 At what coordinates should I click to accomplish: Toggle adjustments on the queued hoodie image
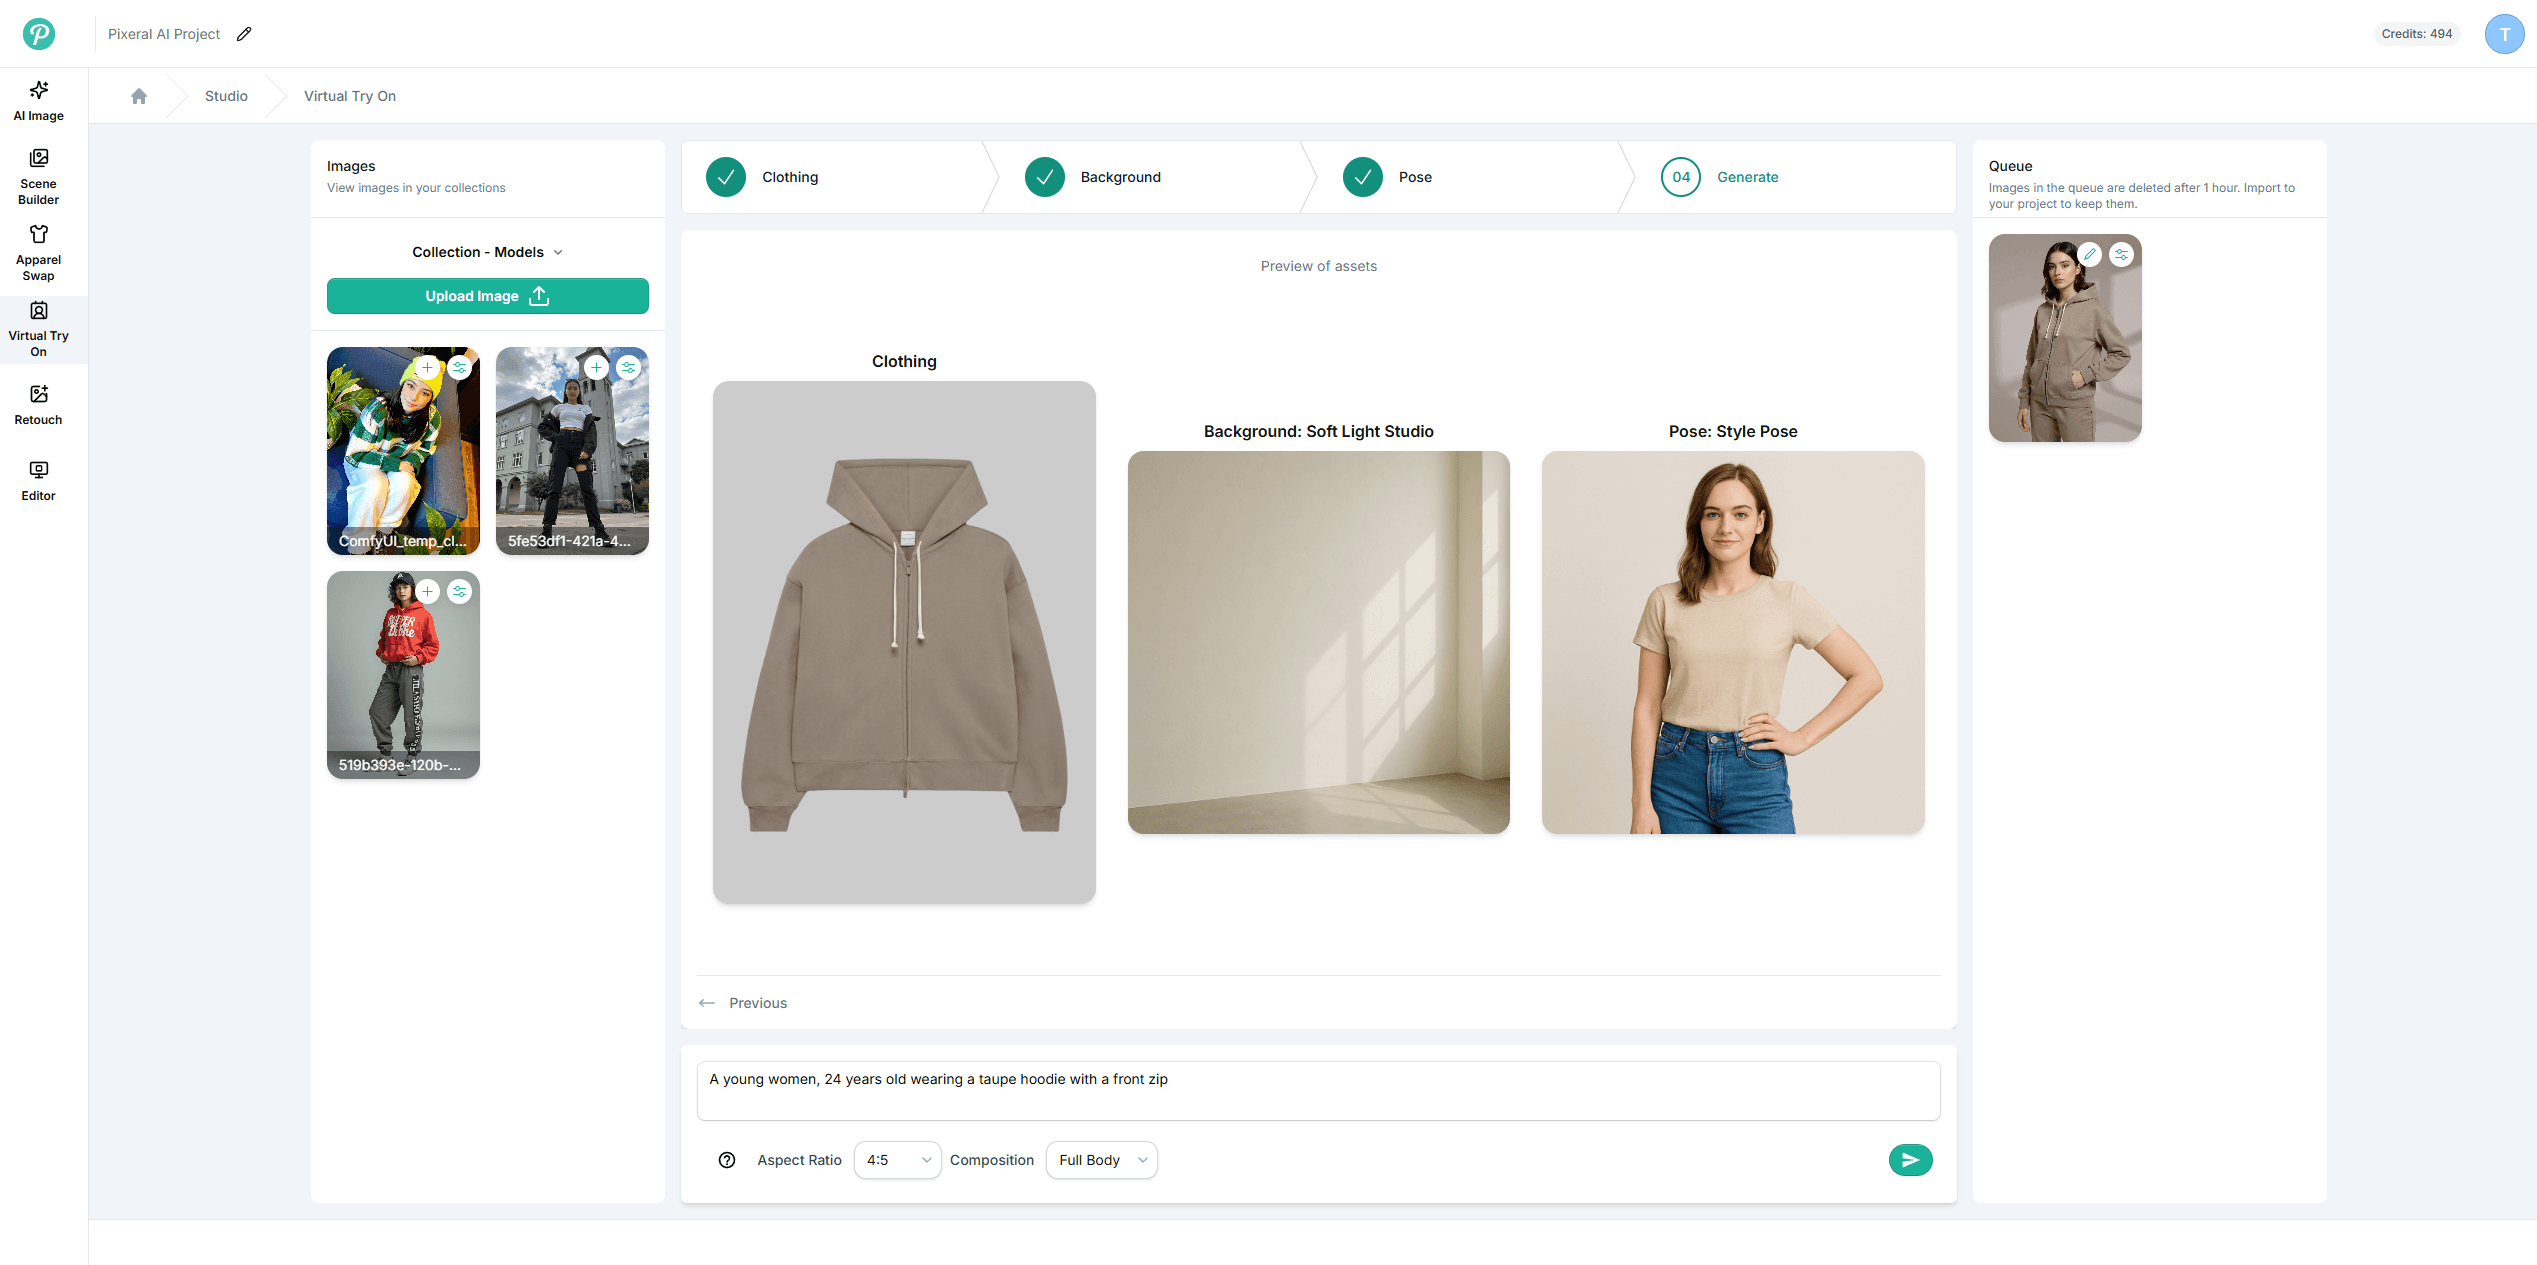point(2122,254)
